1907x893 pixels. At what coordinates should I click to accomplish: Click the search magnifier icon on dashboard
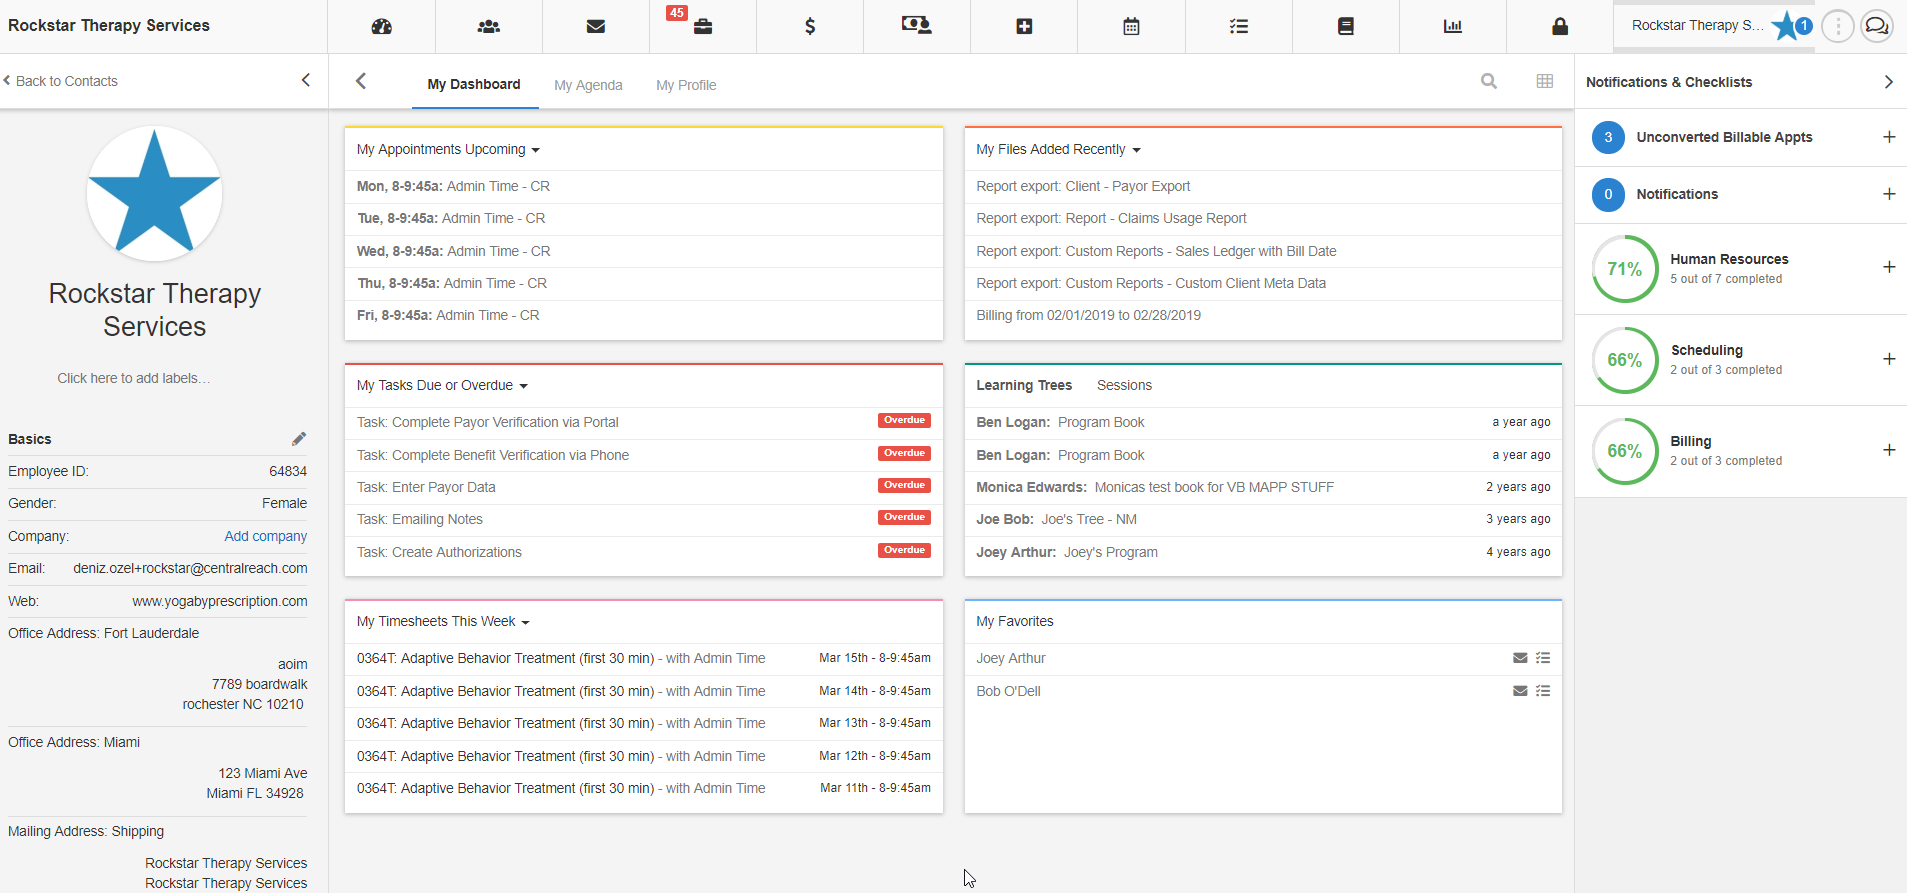1489,81
